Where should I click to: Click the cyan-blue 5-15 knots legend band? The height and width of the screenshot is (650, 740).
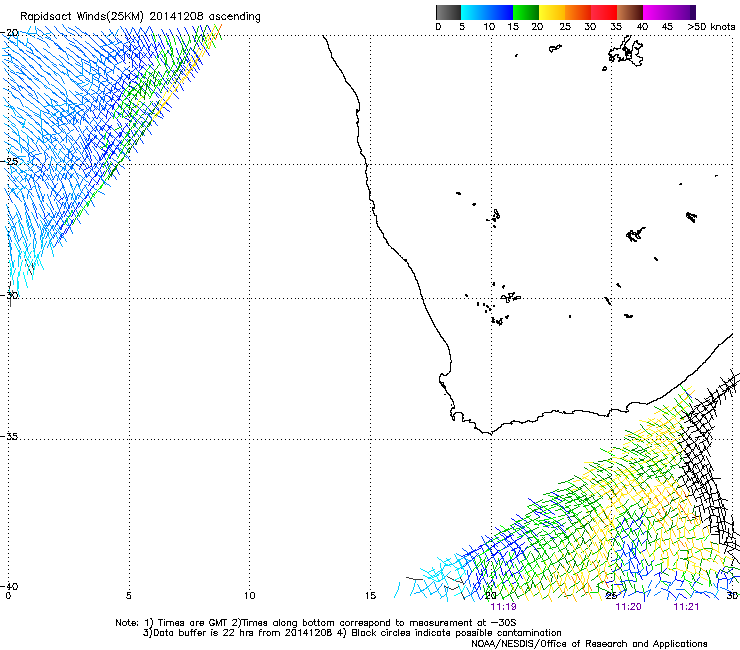(x=487, y=12)
